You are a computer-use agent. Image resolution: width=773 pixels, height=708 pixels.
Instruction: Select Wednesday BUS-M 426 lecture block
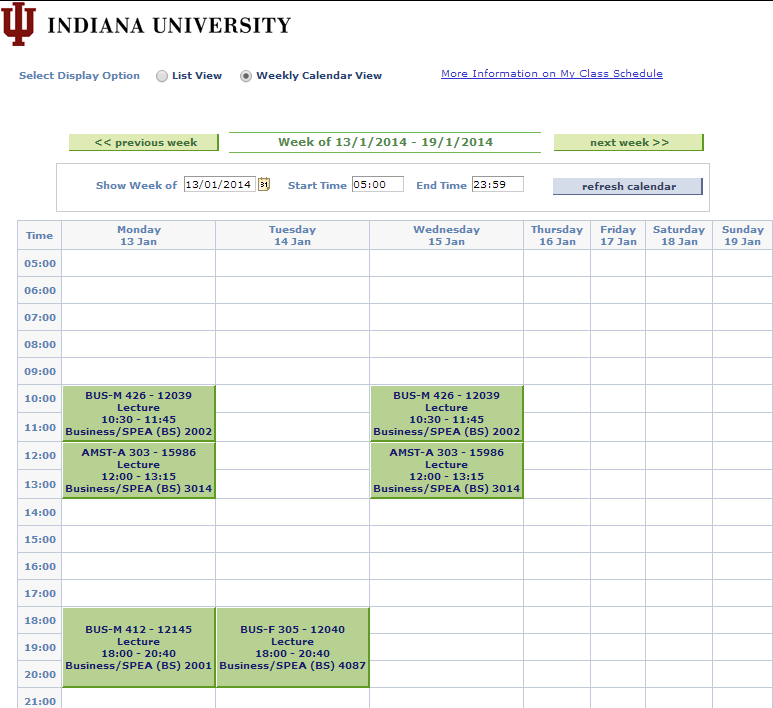click(x=447, y=413)
